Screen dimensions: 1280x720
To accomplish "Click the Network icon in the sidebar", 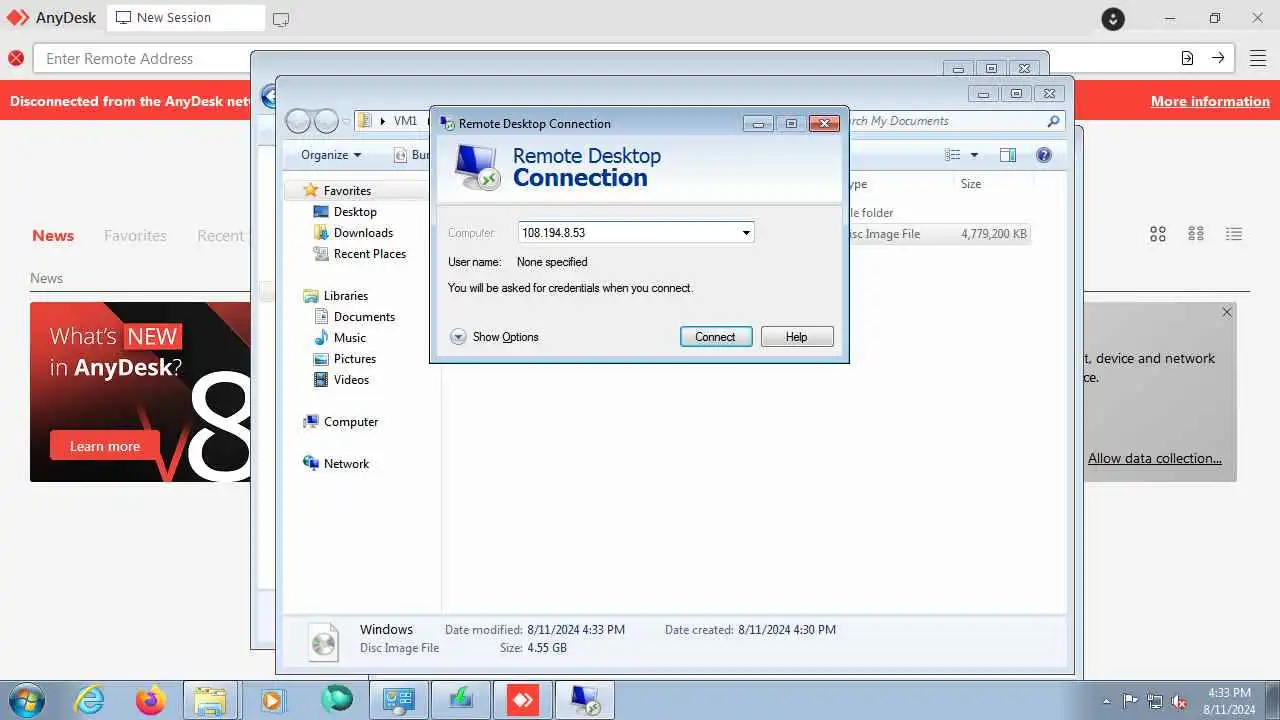I will (x=311, y=463).
